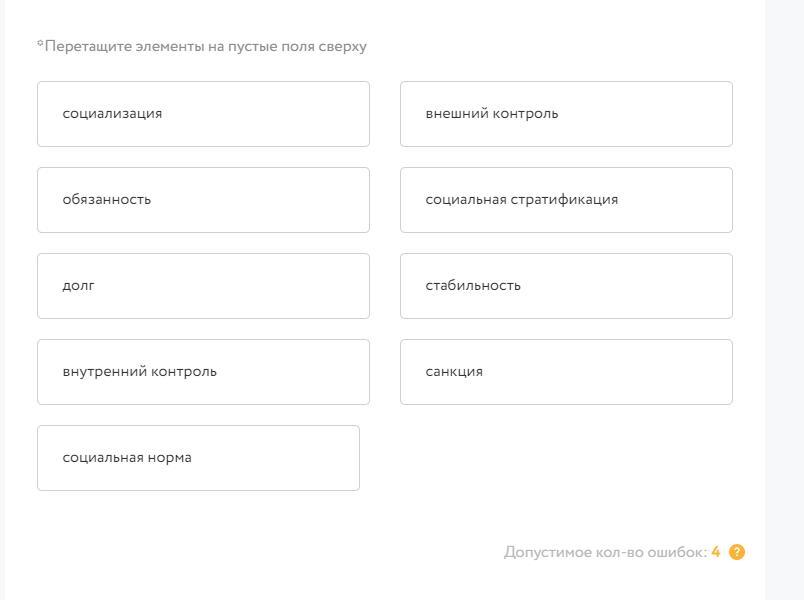
Task: Click the «Перетащите элементы» hint text
Action: [x=202, y=47]
